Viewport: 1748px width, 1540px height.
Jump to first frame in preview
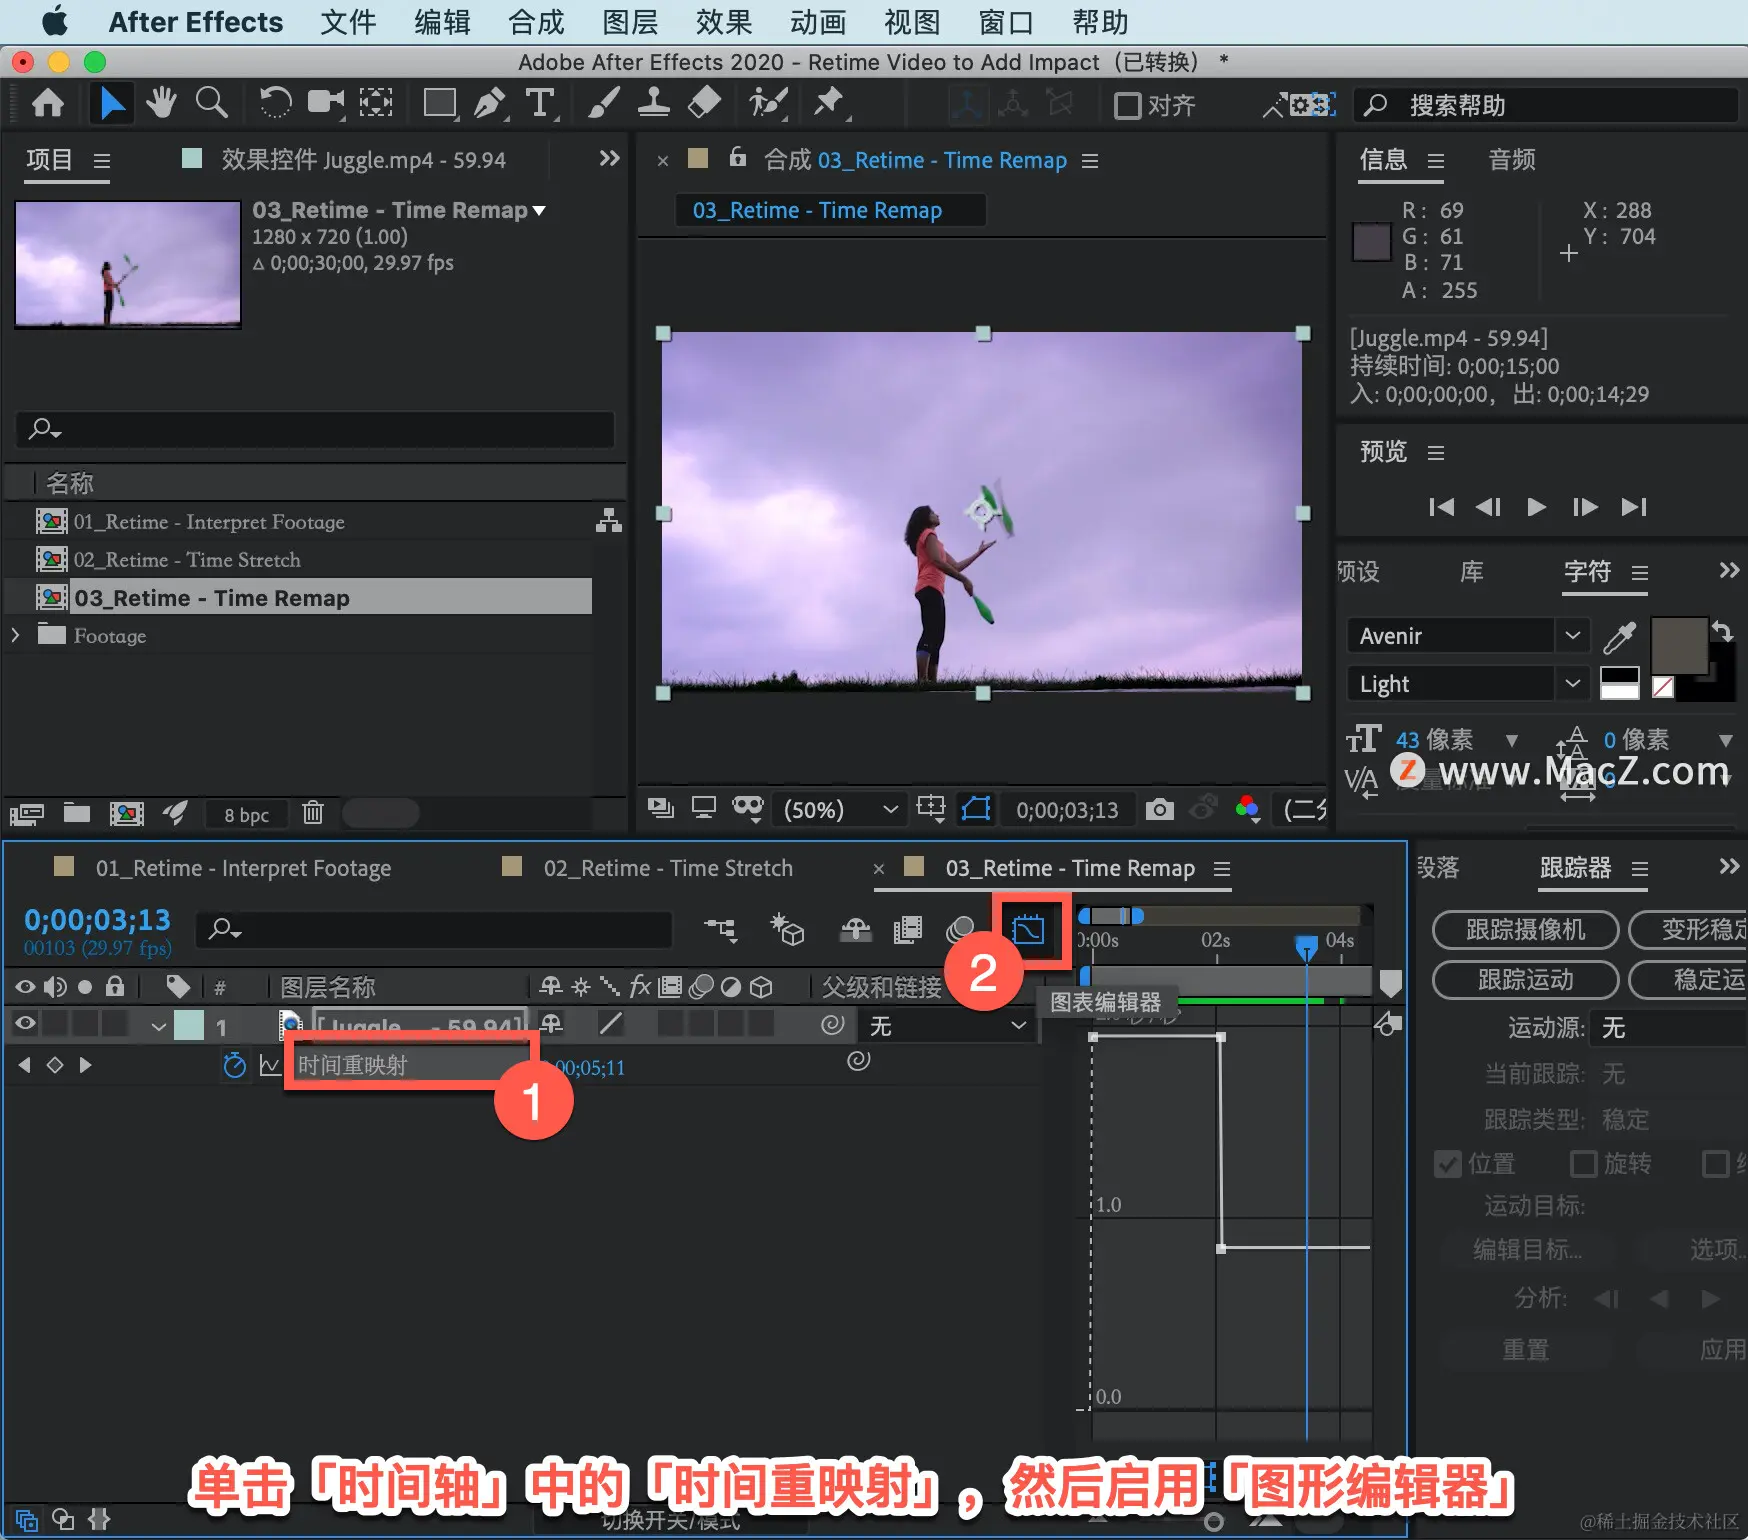click(x=1441, y=507)
